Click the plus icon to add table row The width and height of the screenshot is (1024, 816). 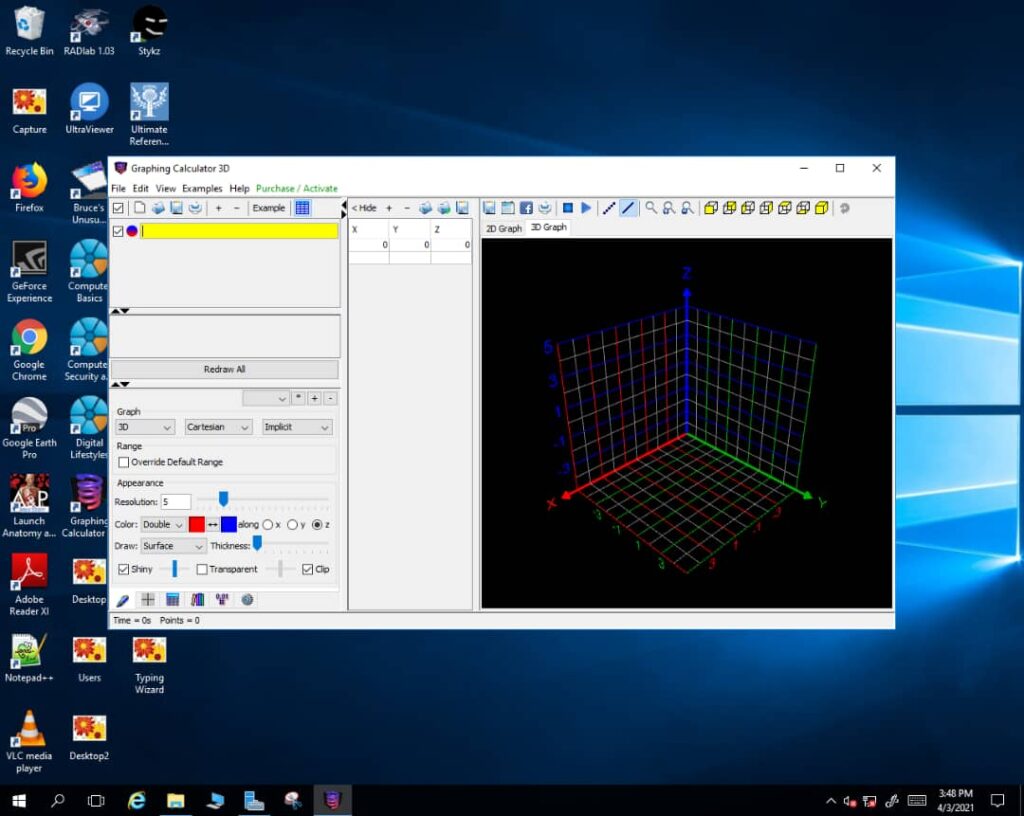(x=389, y=208)
